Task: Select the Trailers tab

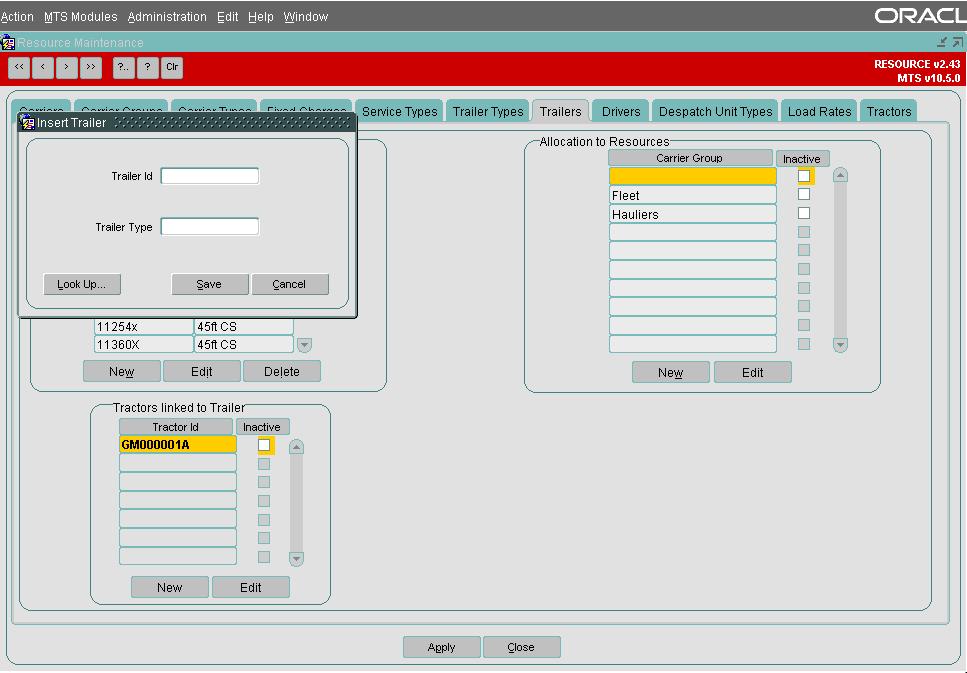Action: tap(561, 111)
